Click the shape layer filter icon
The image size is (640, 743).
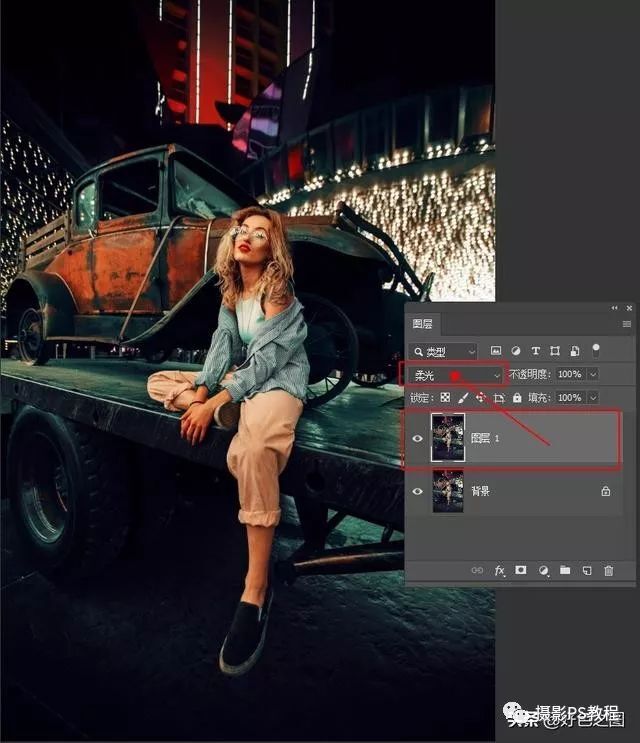[555, 351]
